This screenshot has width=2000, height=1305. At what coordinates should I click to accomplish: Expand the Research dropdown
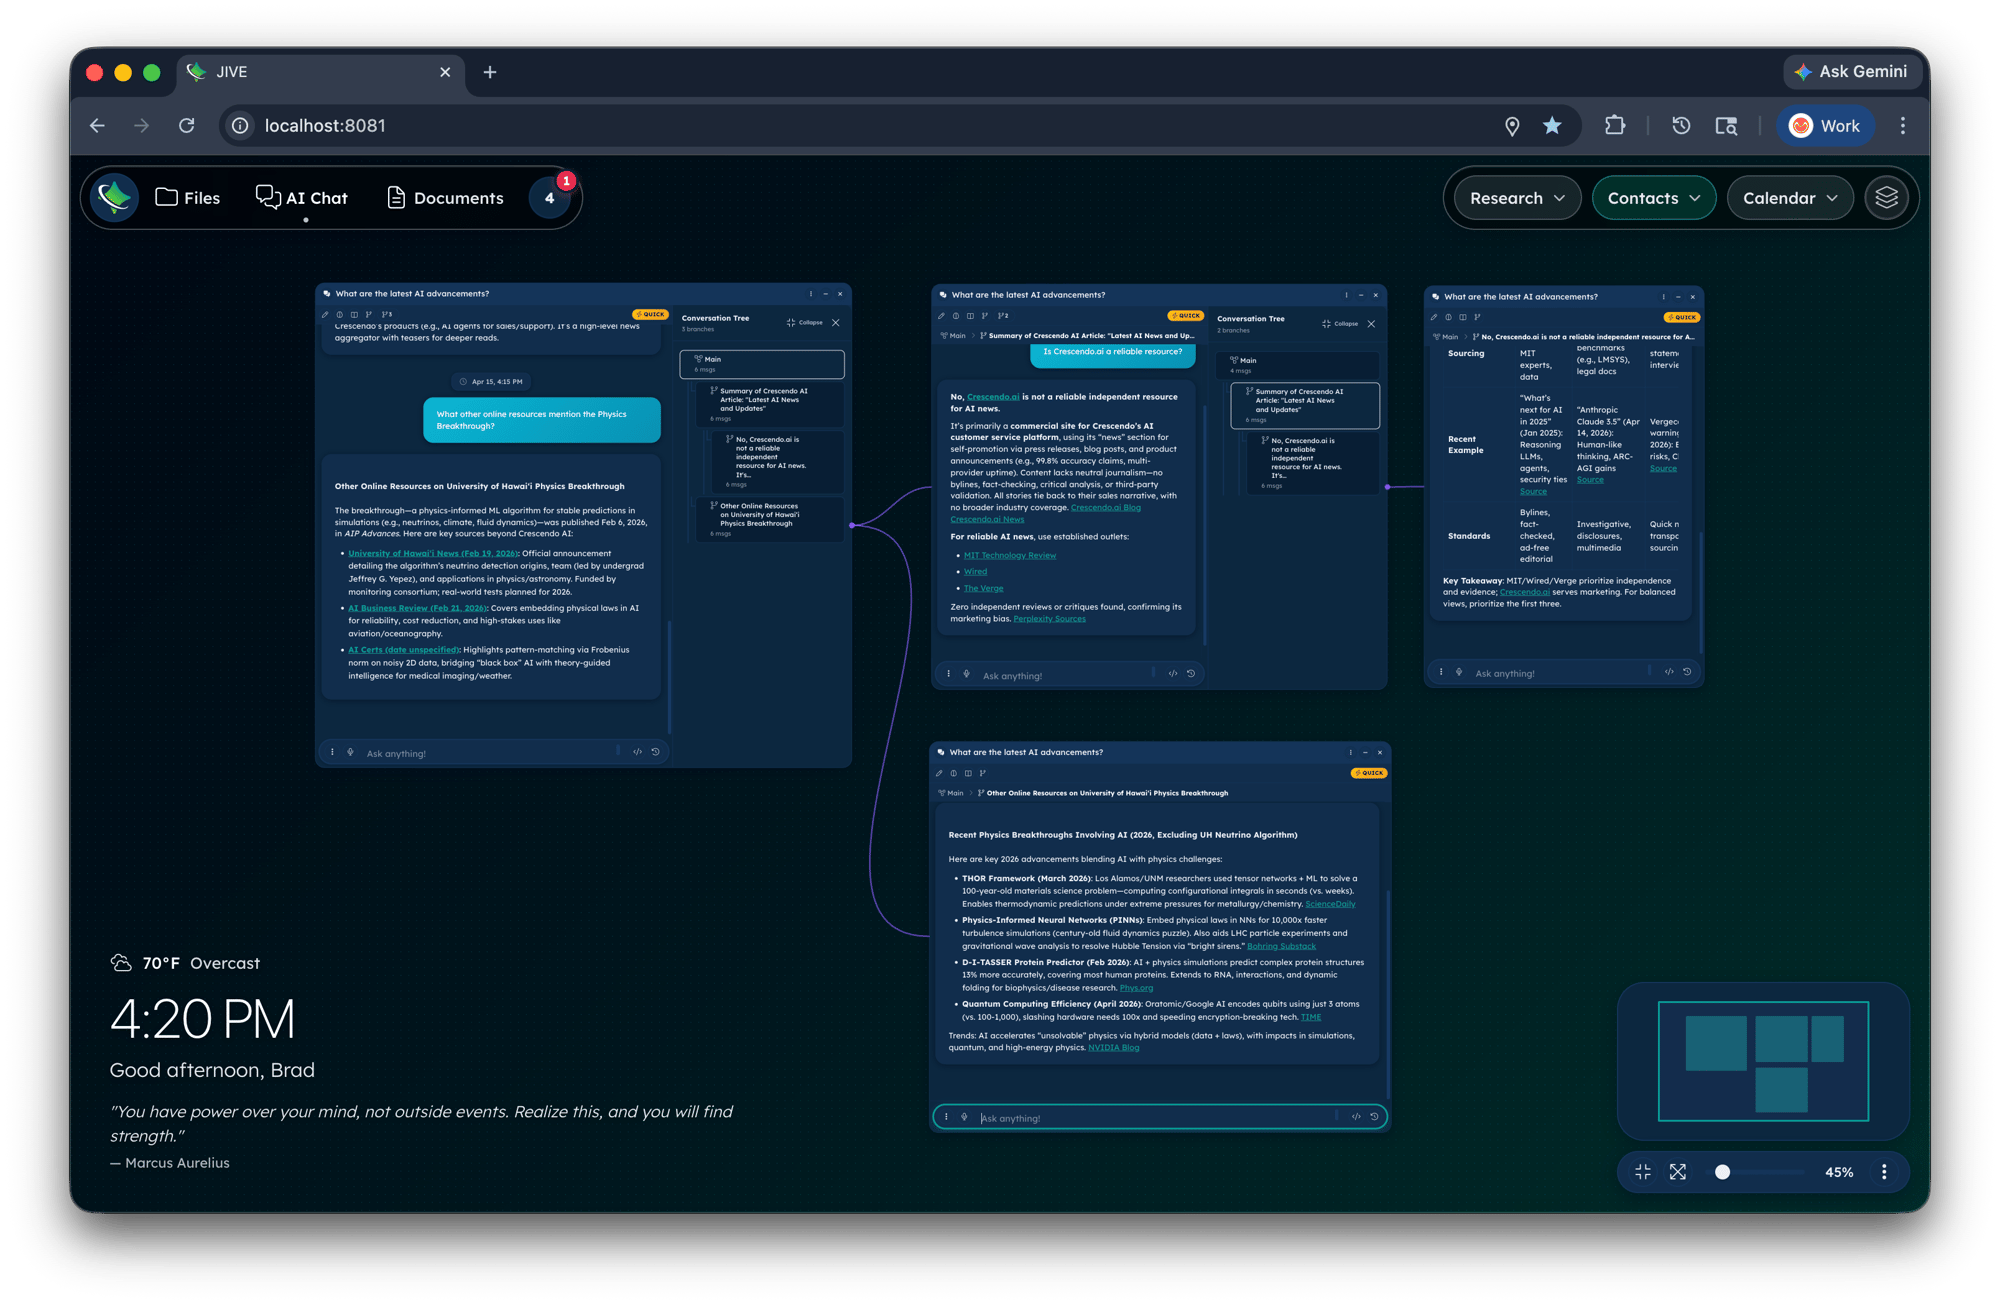pos(1517,198)
